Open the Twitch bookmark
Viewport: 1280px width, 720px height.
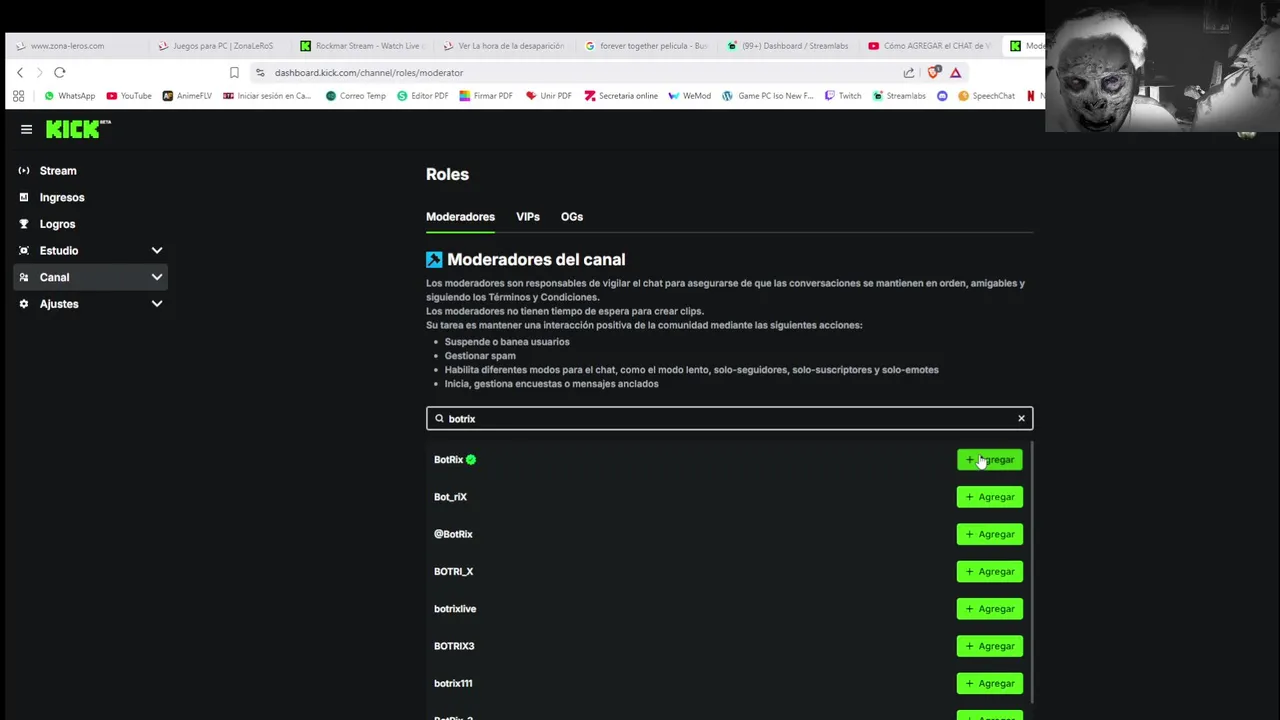pyautogui.click(x=843, y=96)
